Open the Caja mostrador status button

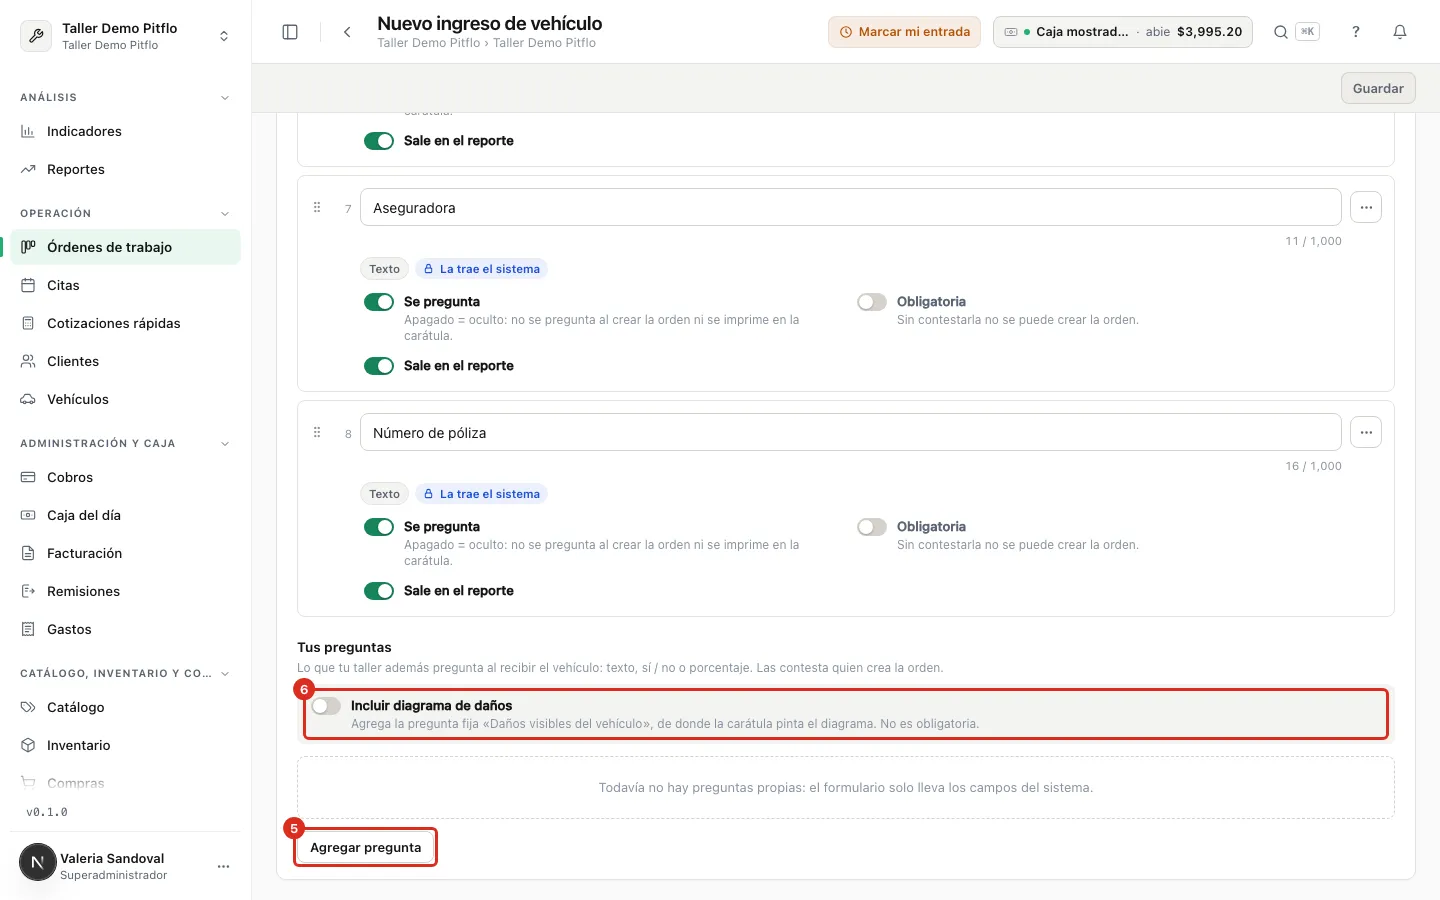coord(1123,32)
